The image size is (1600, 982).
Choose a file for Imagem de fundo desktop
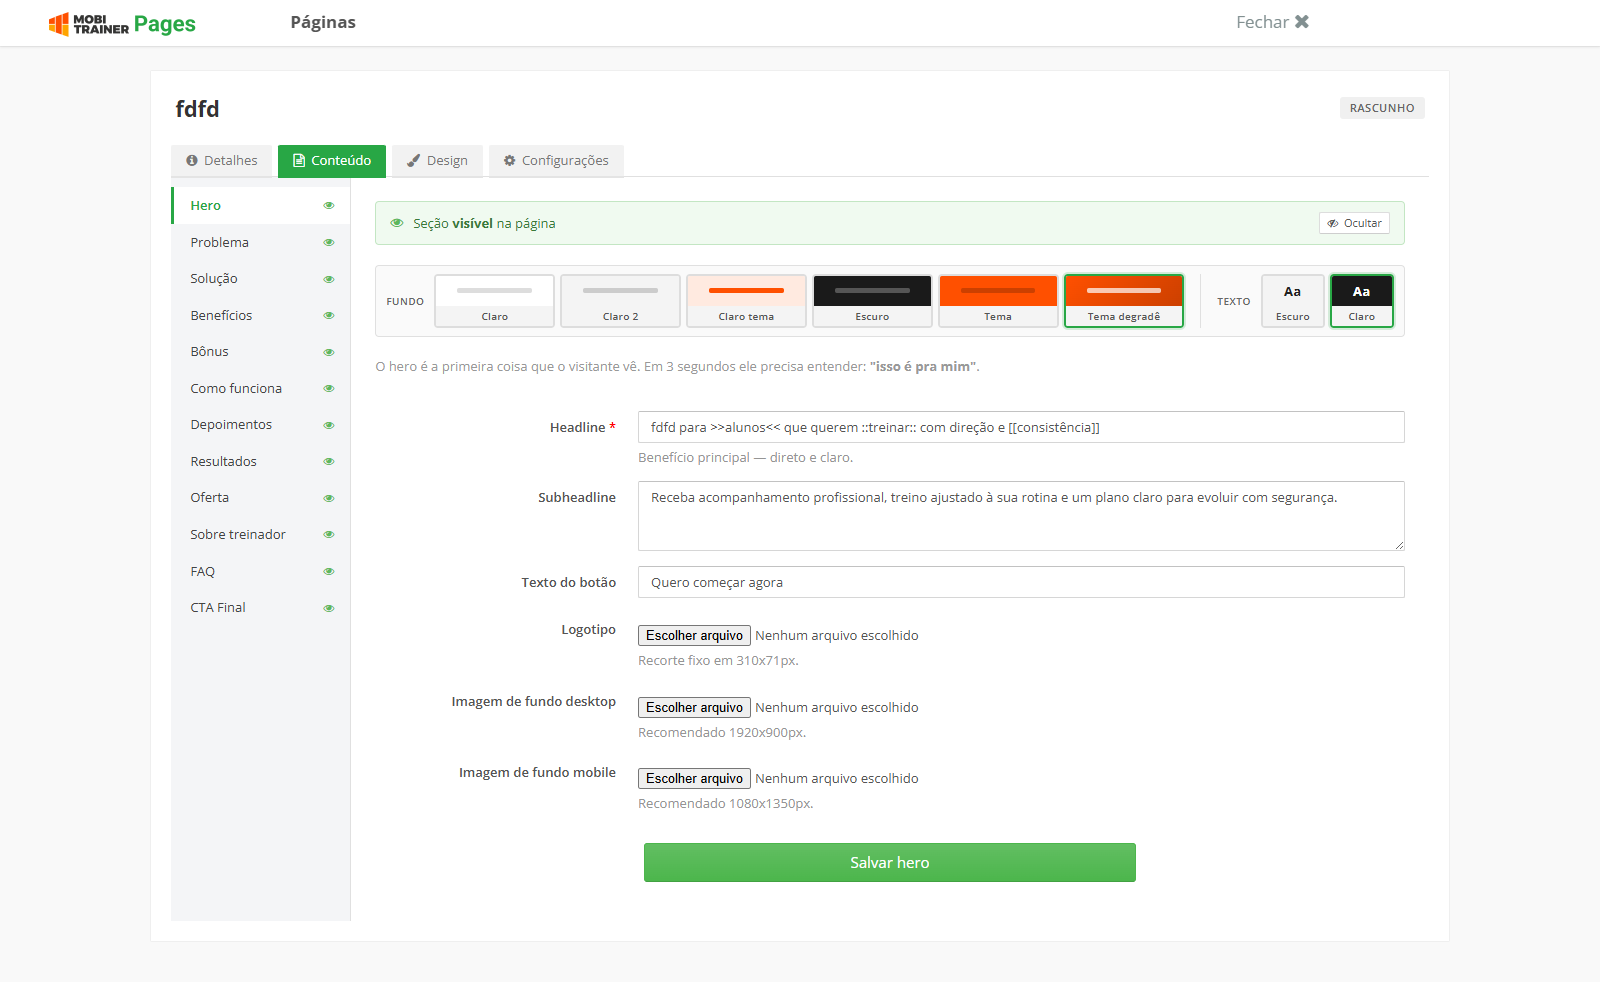(695, 708)
